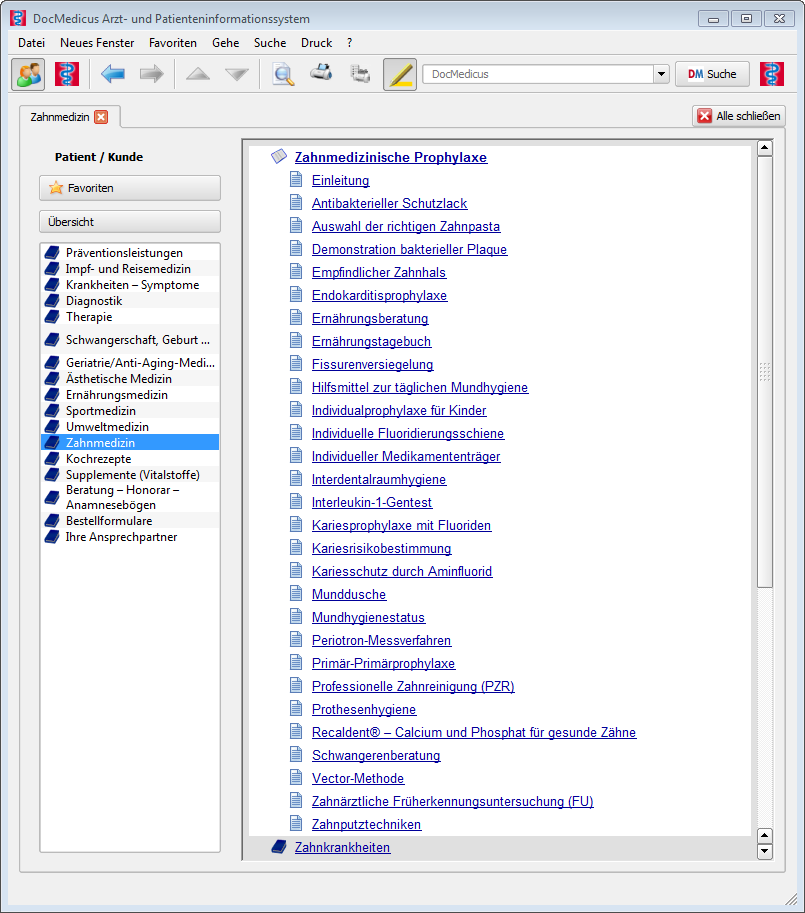Open print preview magnifier icon

[x=283, y=74]
